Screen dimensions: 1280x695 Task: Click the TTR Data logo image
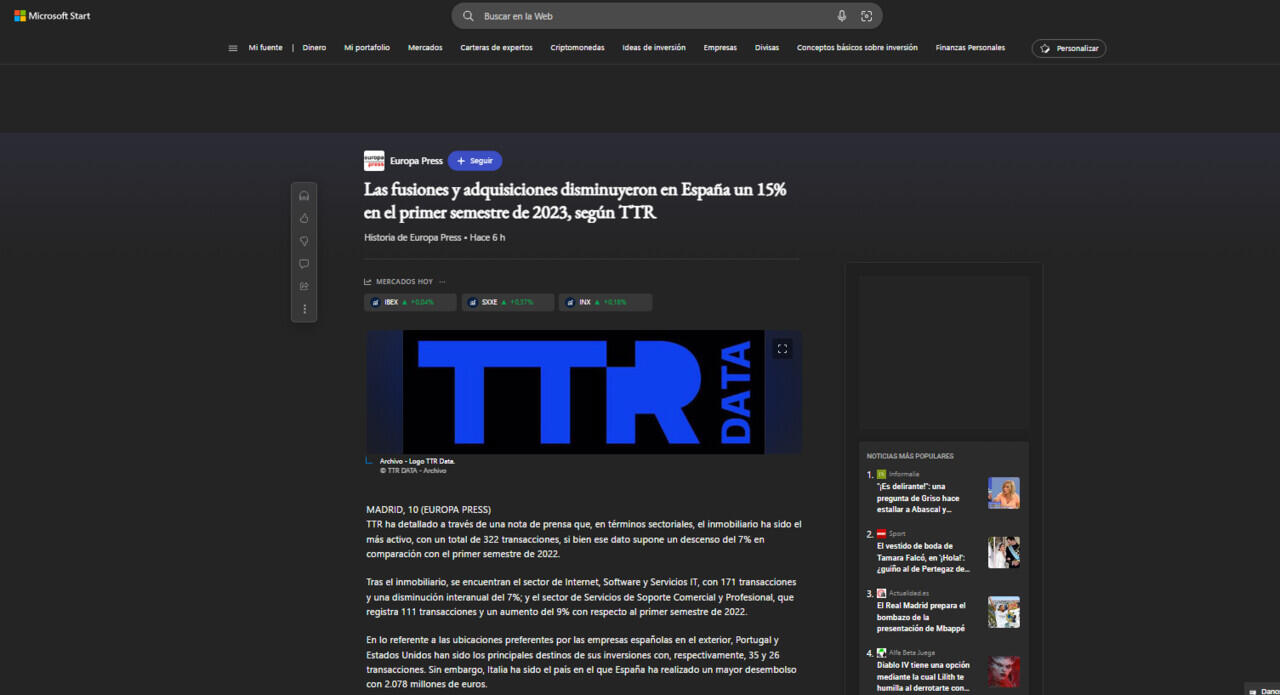pos(583,392)
